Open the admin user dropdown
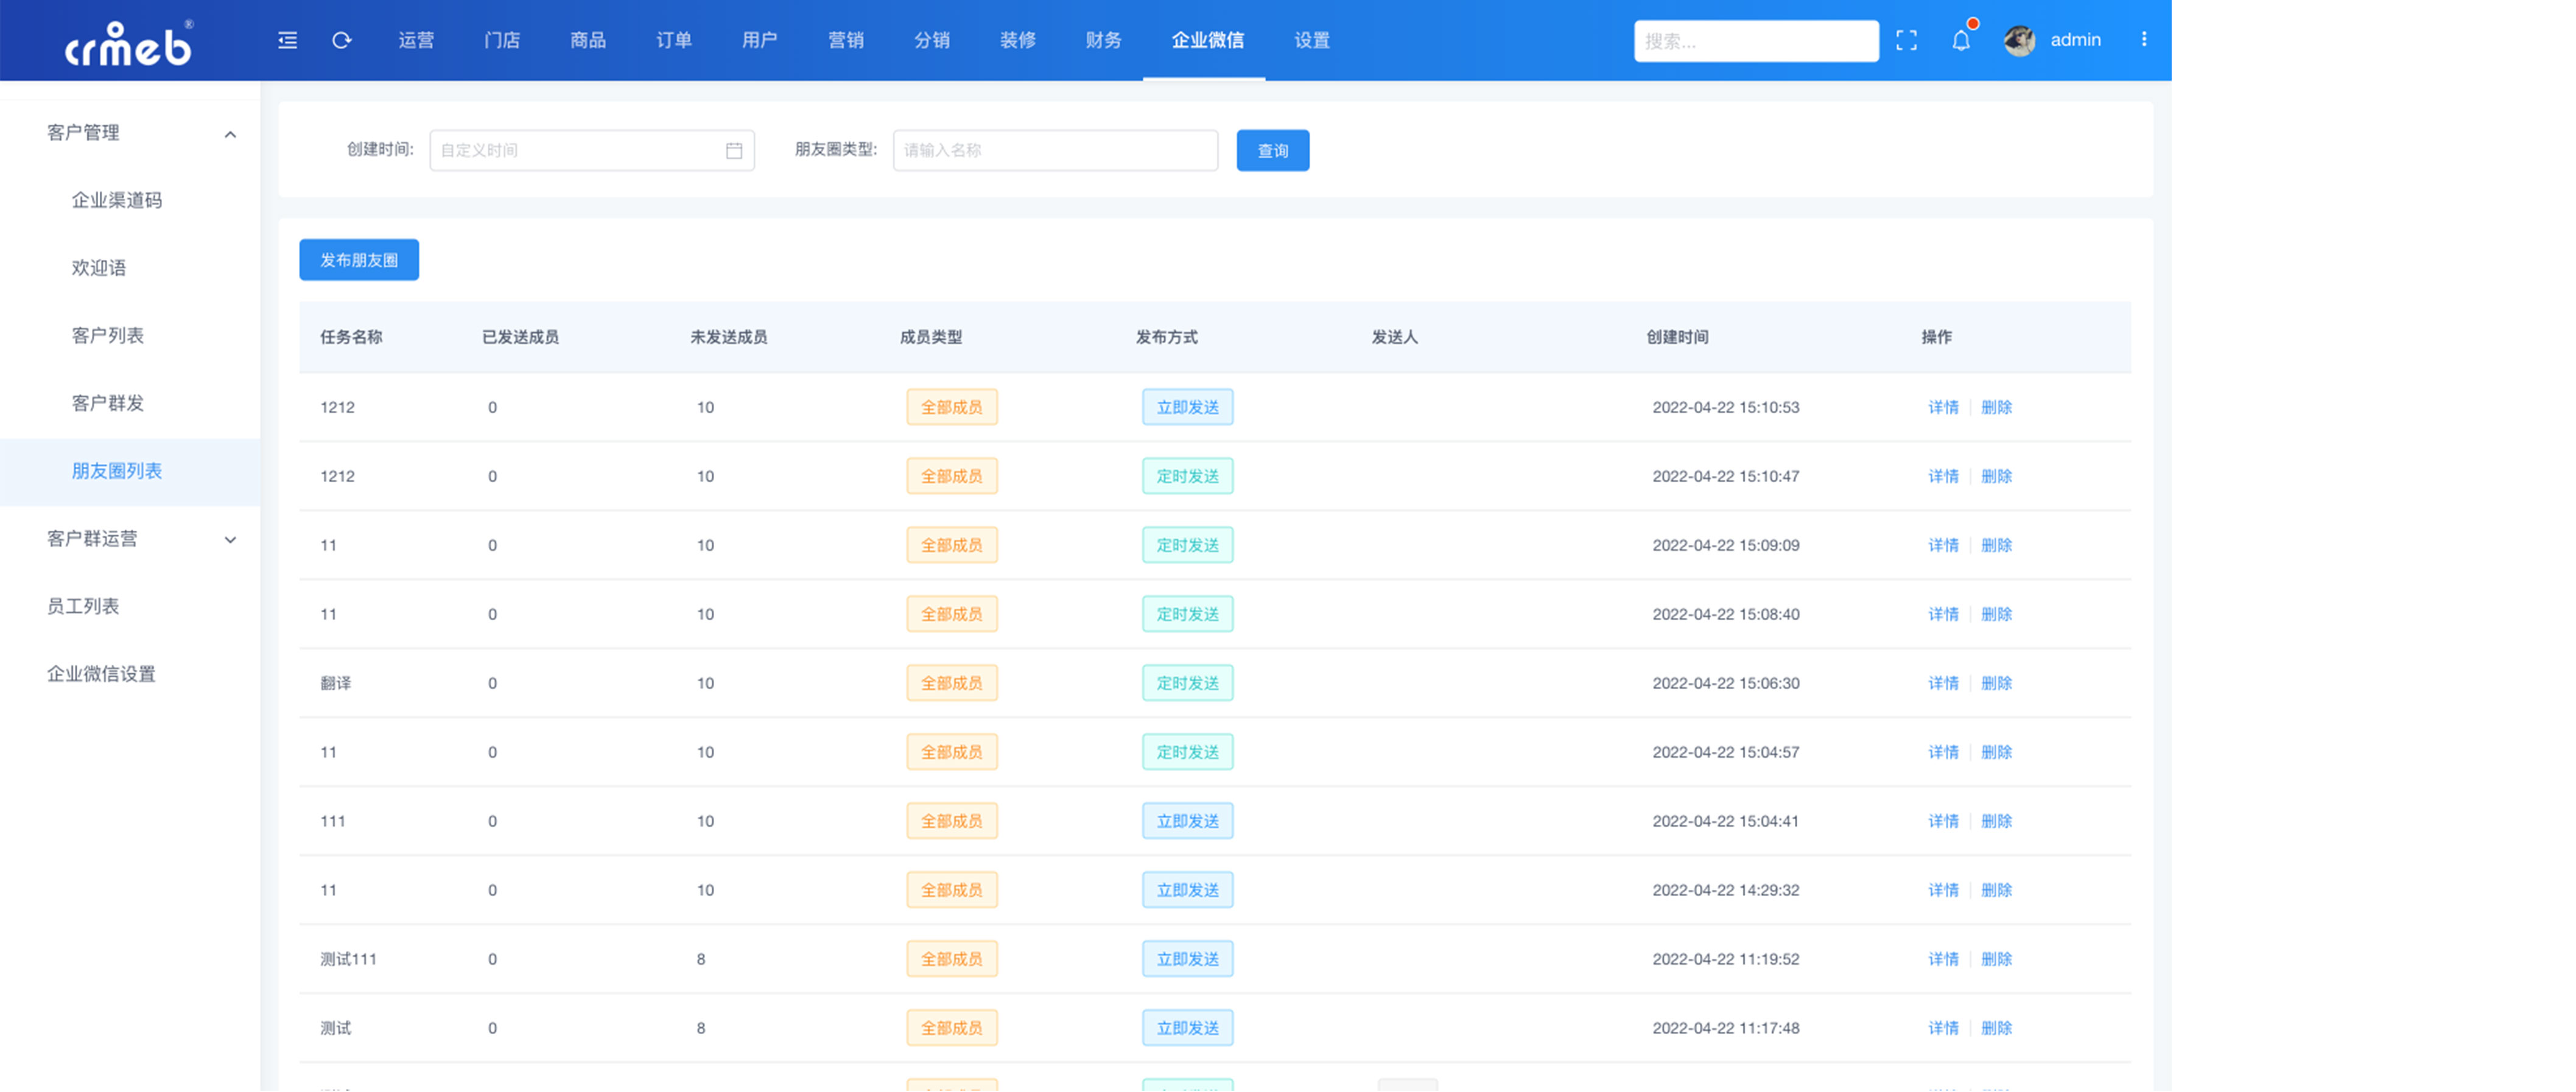This screenshot has width=2576, height=1092. pos(2075,40)
